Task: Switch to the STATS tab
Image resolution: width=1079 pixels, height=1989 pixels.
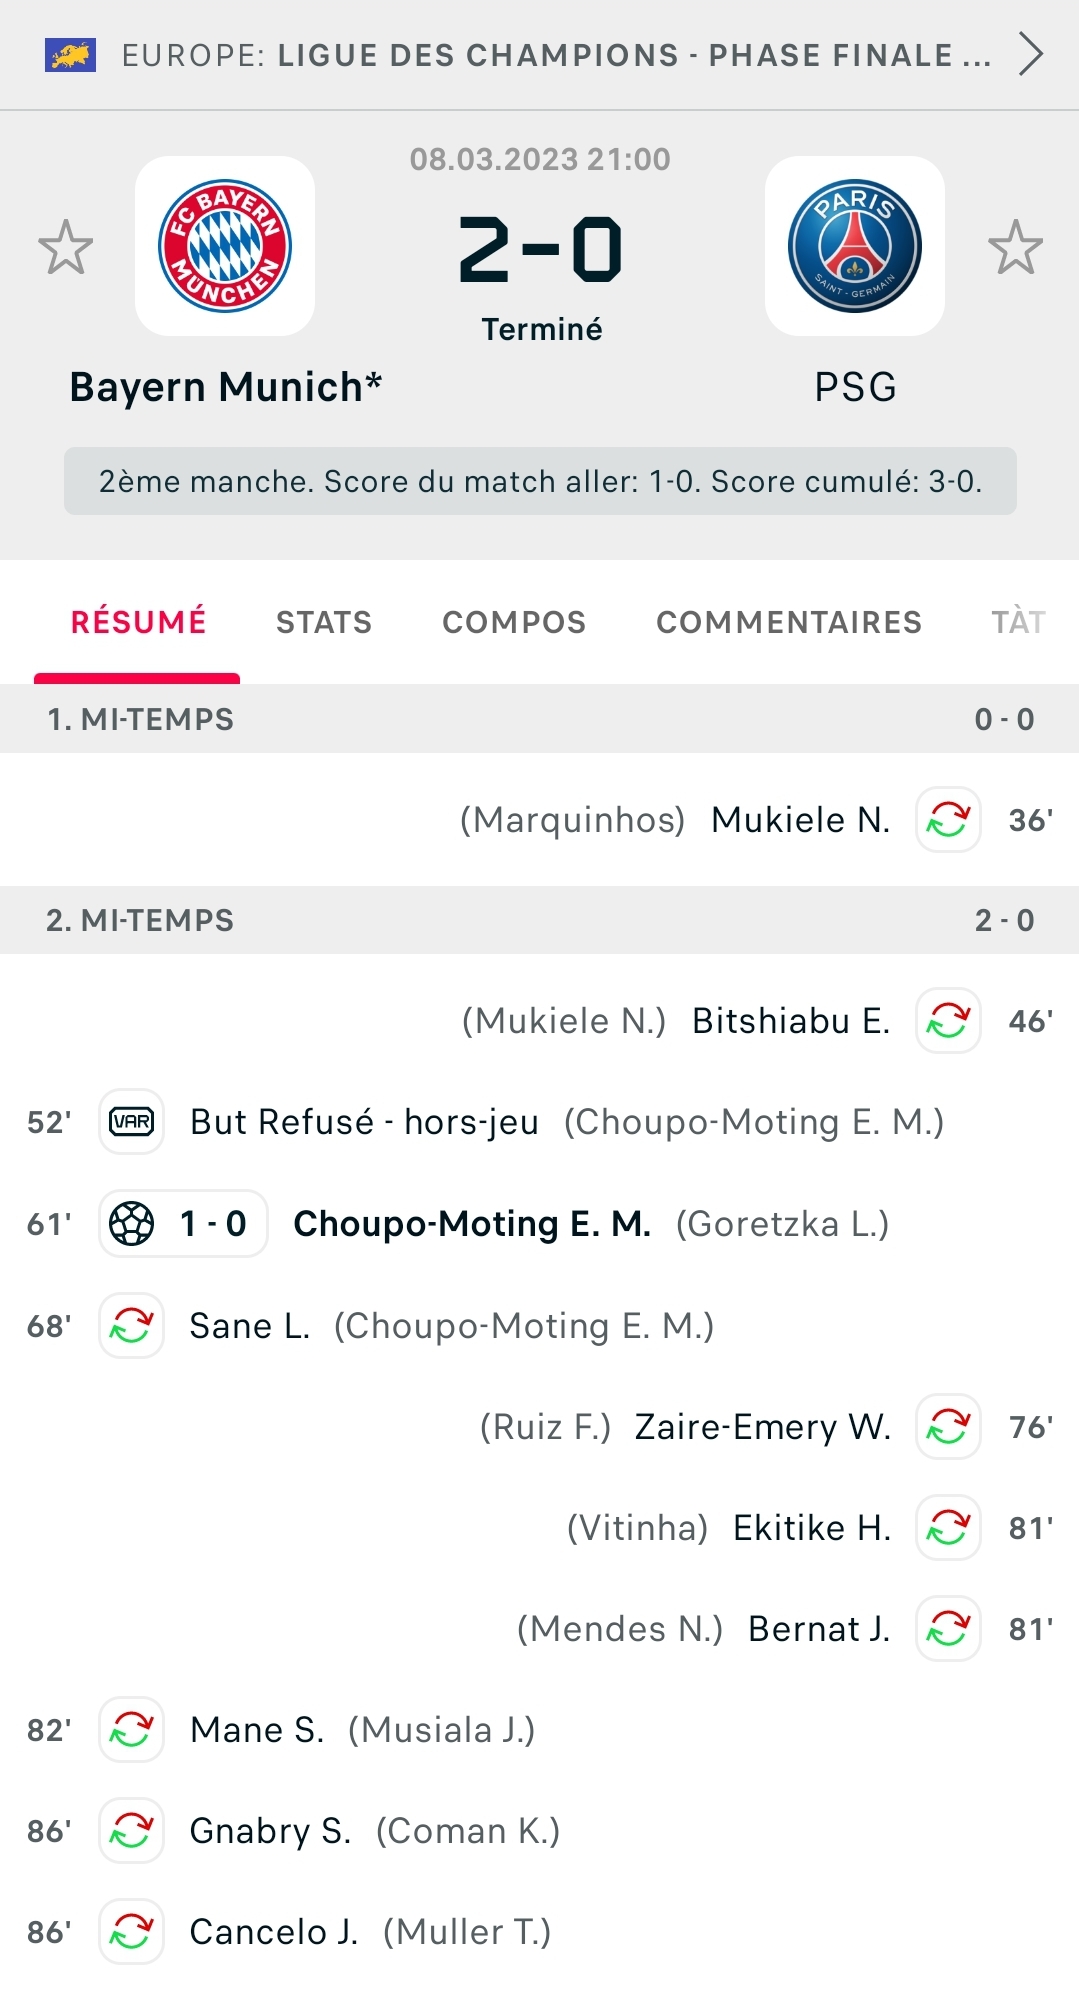Action: [x=324, y=622]
